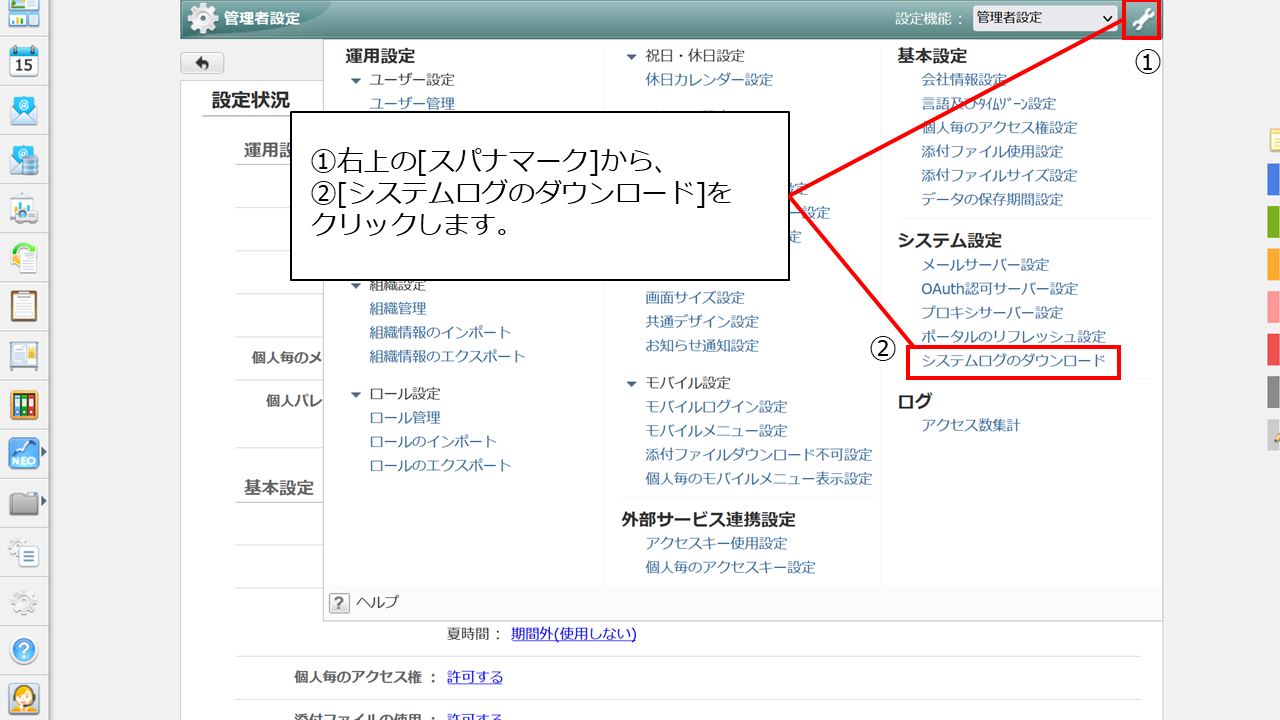Screen dimensions: 1280x720
Task: Open the colored binders icon in sidebar
Action: pos(24,404)
